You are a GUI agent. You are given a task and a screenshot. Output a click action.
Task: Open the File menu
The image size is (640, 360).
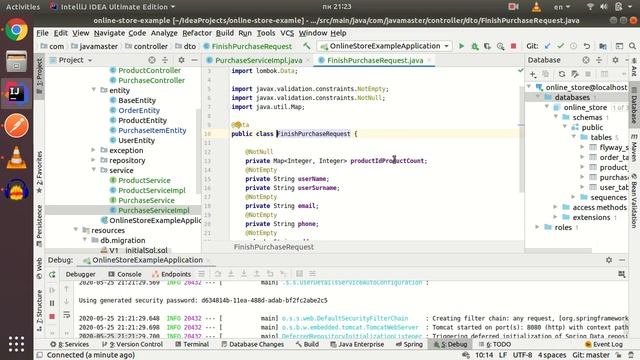[42, 33]
